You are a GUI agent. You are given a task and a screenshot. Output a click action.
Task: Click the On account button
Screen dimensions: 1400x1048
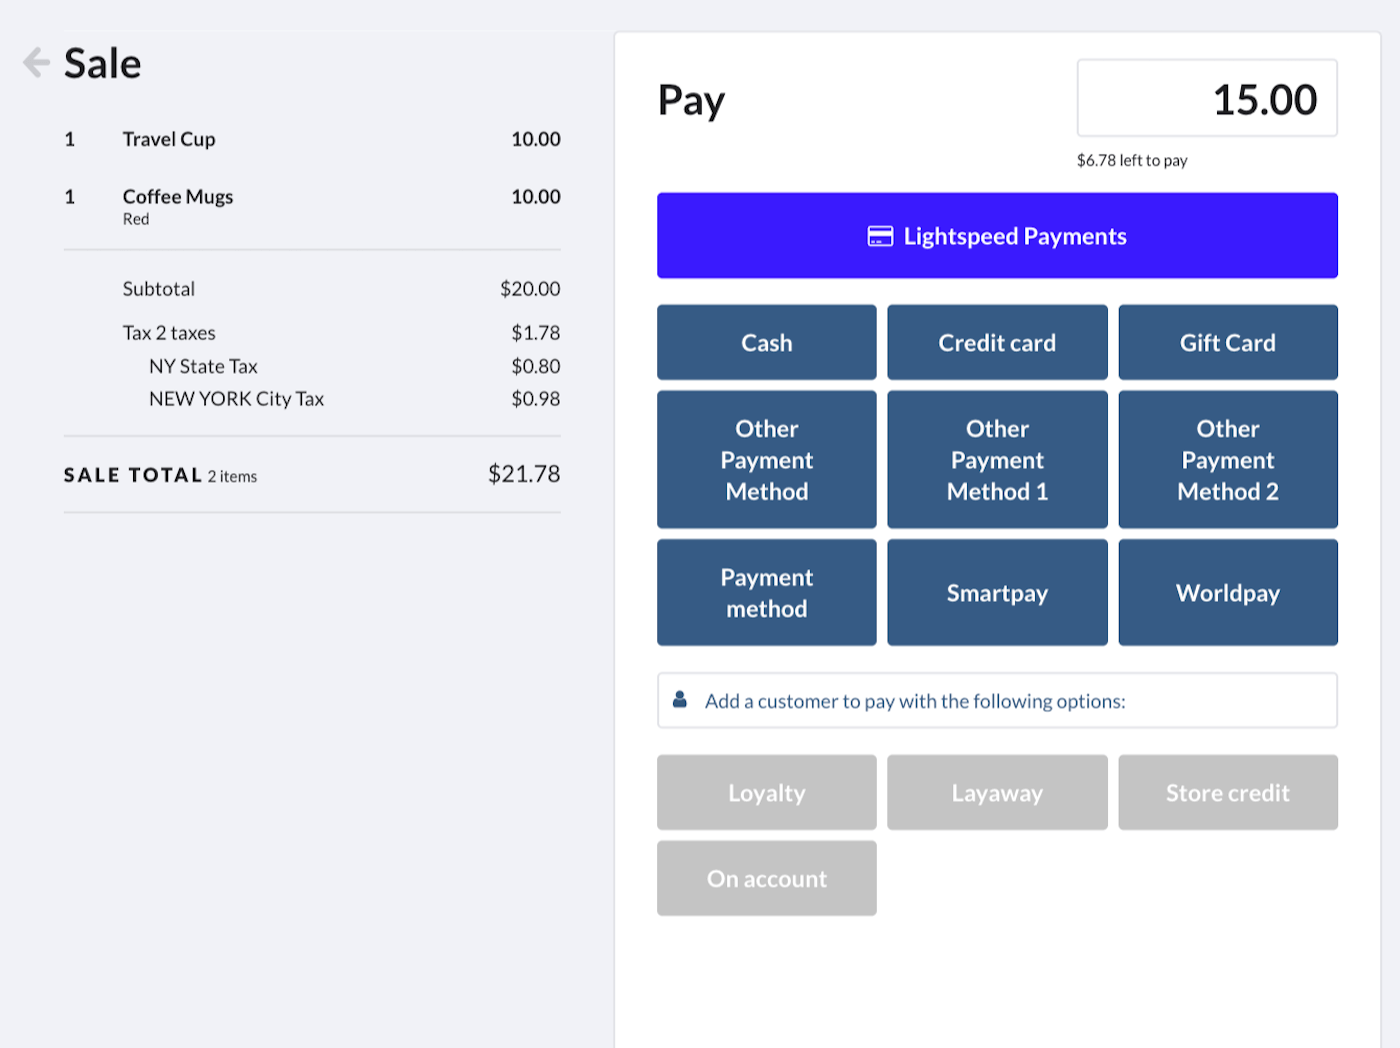[x=766, y=878]
